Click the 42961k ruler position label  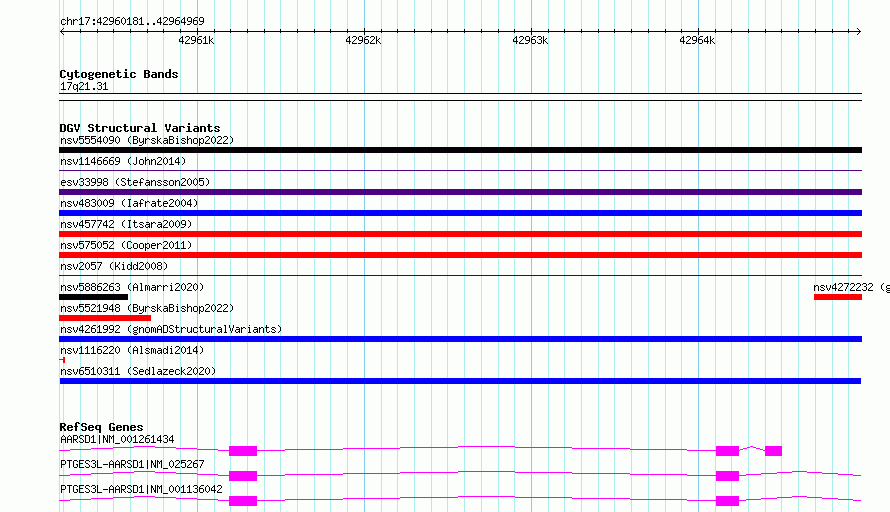[x=196, y=40]
